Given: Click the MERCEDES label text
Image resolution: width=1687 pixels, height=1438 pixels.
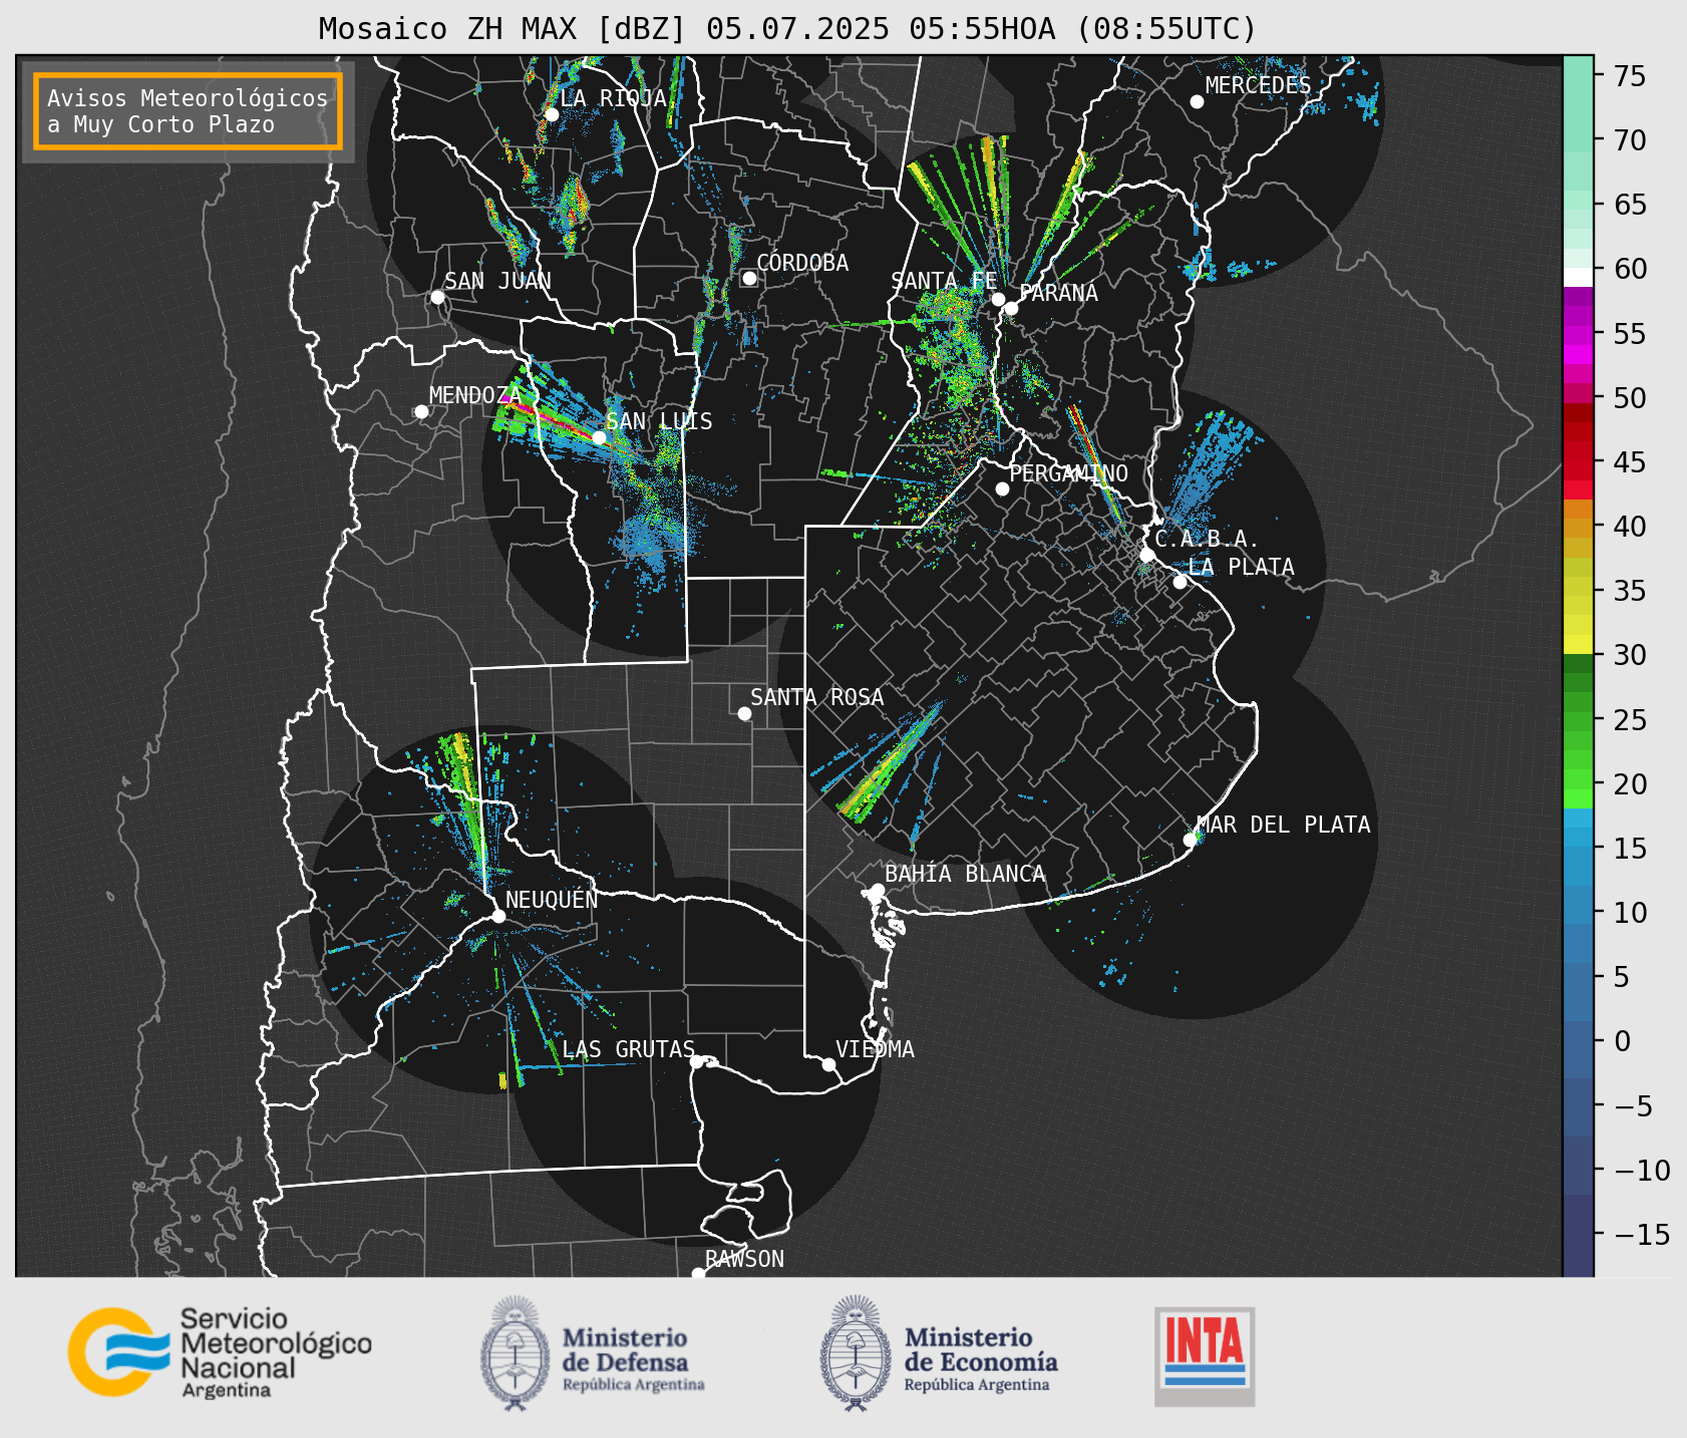Looking at the screenshot, I should 1258,85.
